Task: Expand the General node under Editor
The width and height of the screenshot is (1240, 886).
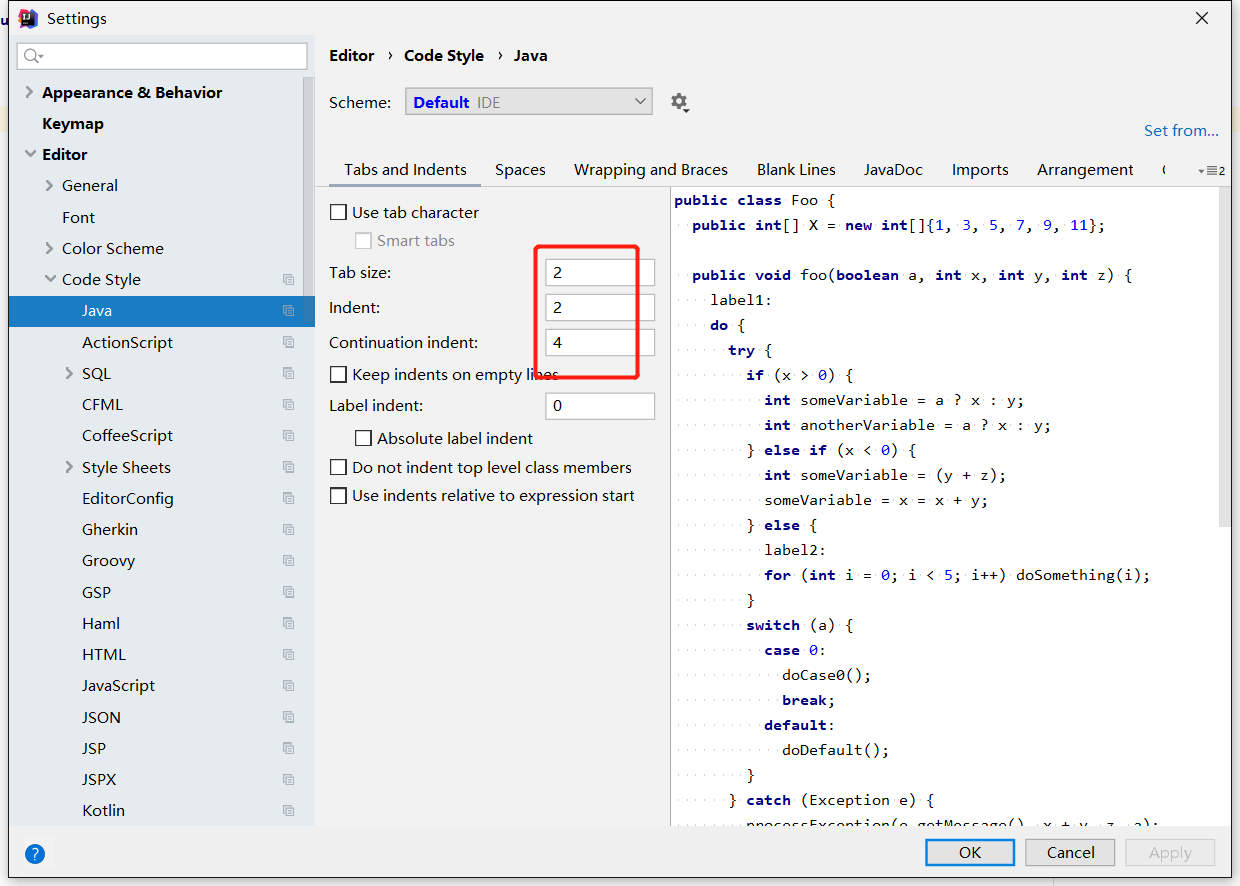Action: [x=50, y=185]
